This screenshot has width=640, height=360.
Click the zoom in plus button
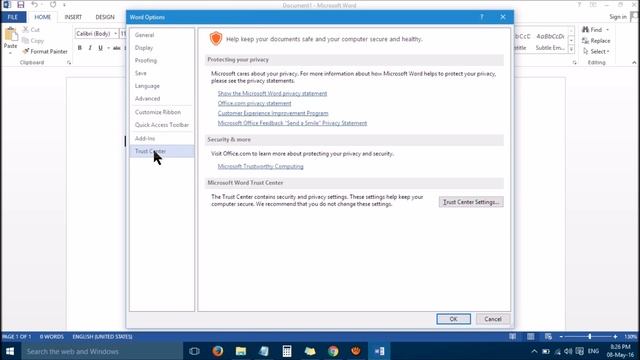615,337
